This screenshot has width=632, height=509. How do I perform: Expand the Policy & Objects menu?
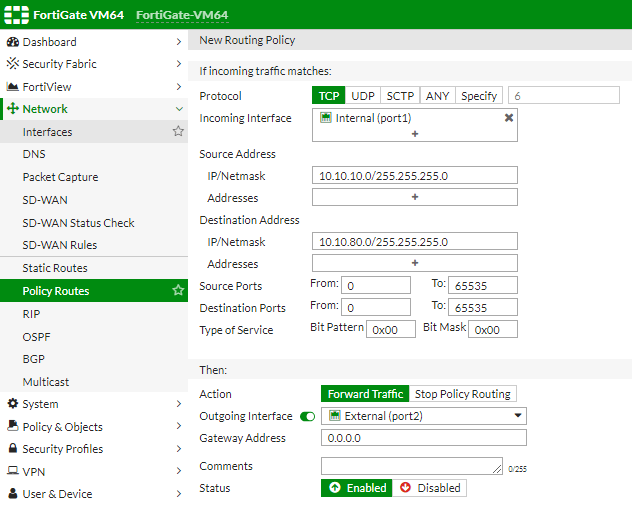[x=178, y=427]
